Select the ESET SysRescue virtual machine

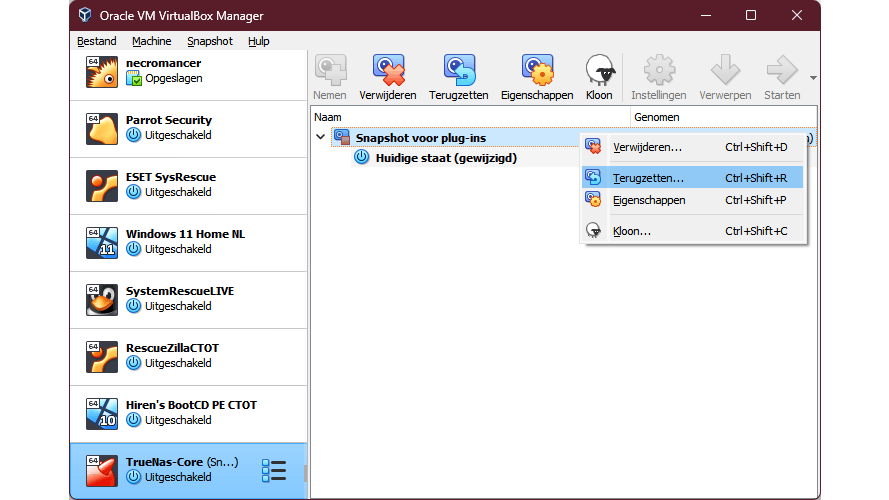pyautogui.click(x=188, y=186)
